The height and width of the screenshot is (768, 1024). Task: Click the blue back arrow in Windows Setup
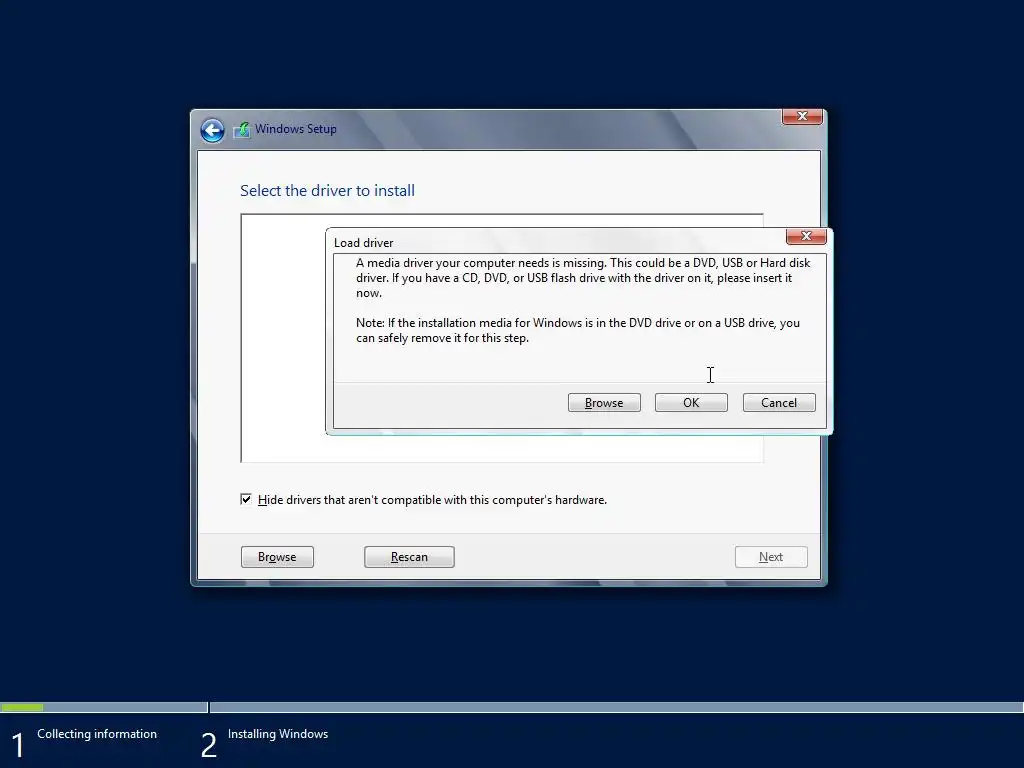point(212,130)
